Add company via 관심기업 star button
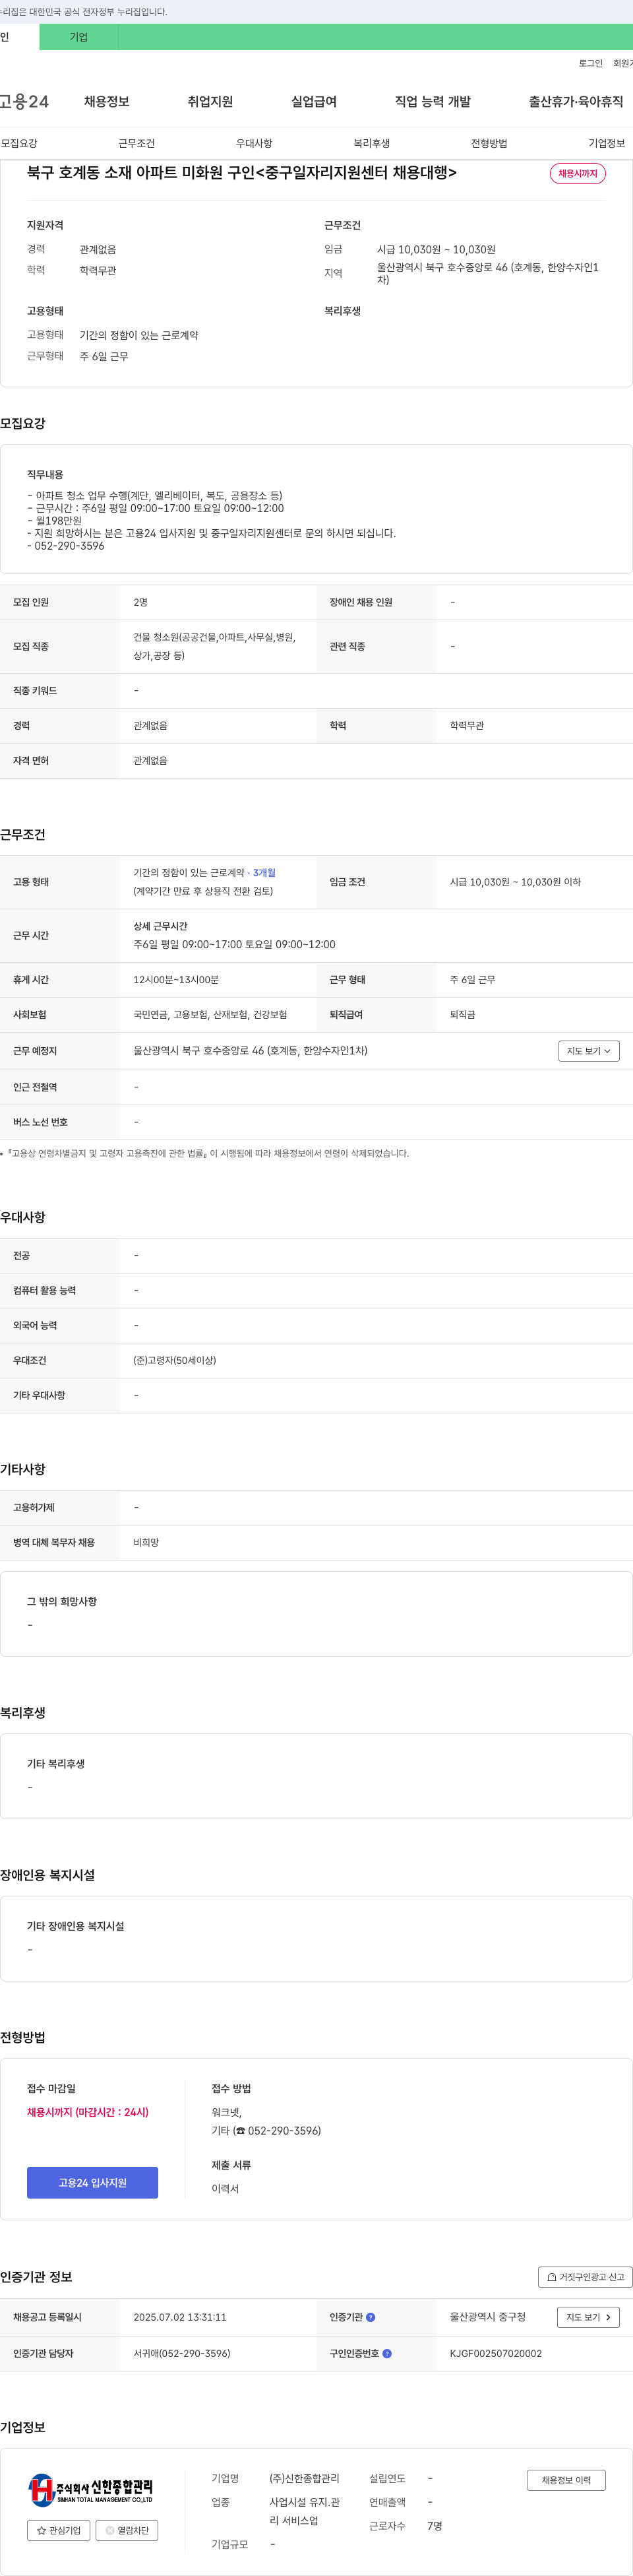The width and height of the screenshot is (633, 2576). click(58, 2530)
